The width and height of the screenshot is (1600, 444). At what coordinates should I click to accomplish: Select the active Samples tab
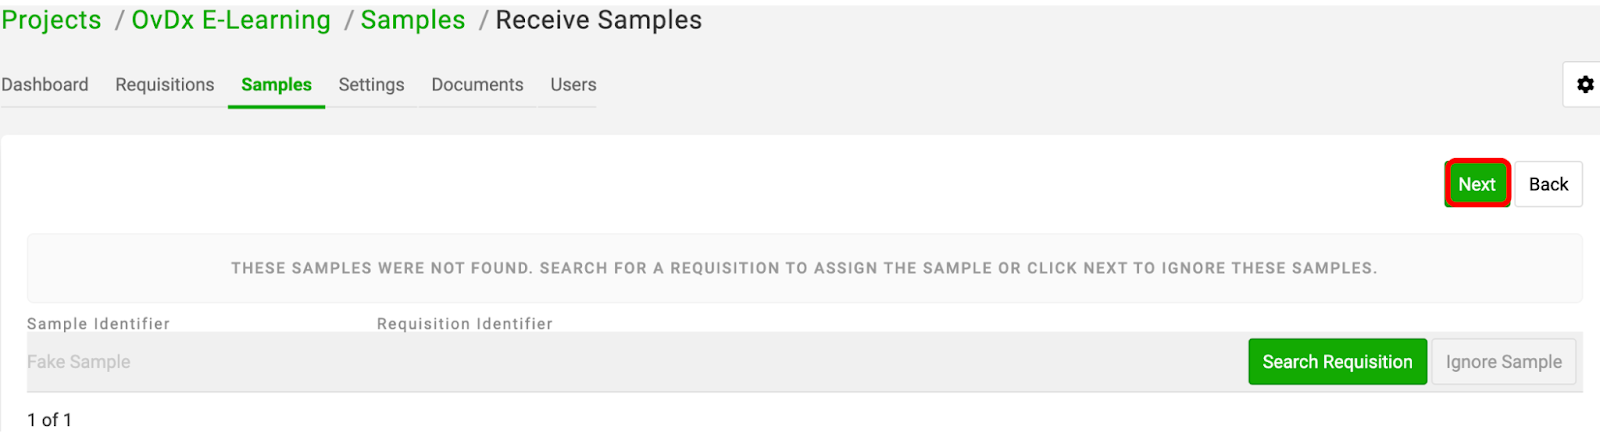click(x=276, y=85)
